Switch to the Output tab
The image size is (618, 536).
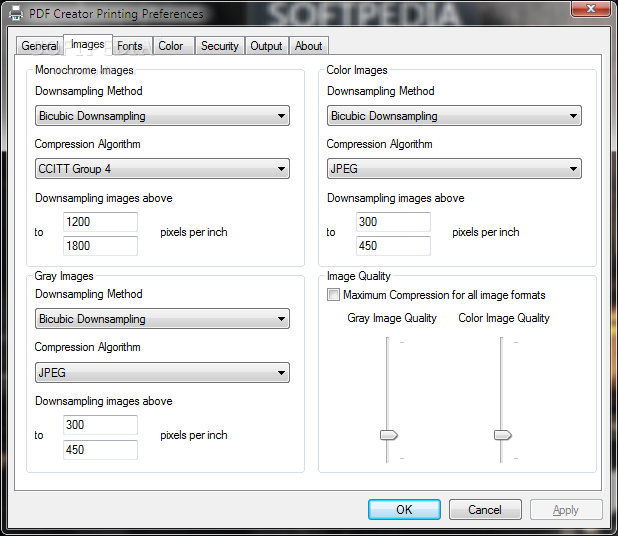[266, 46]
